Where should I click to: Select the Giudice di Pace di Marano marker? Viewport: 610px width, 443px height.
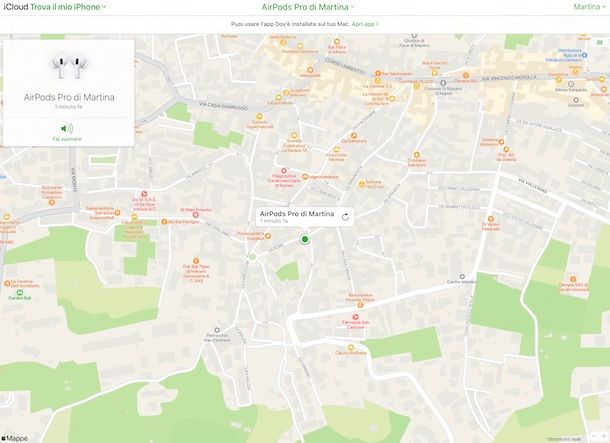point(414,36)
